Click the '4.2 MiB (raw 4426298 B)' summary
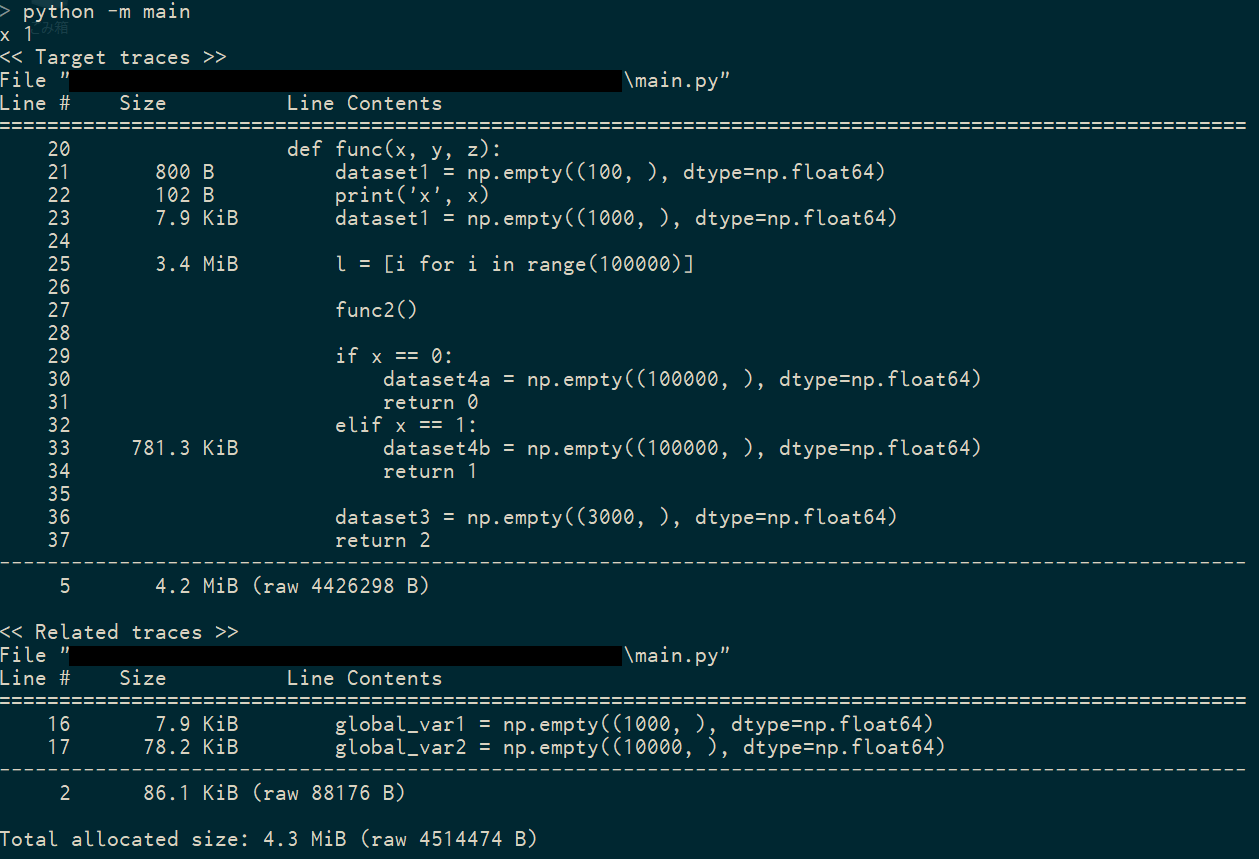 click(292, 586)
